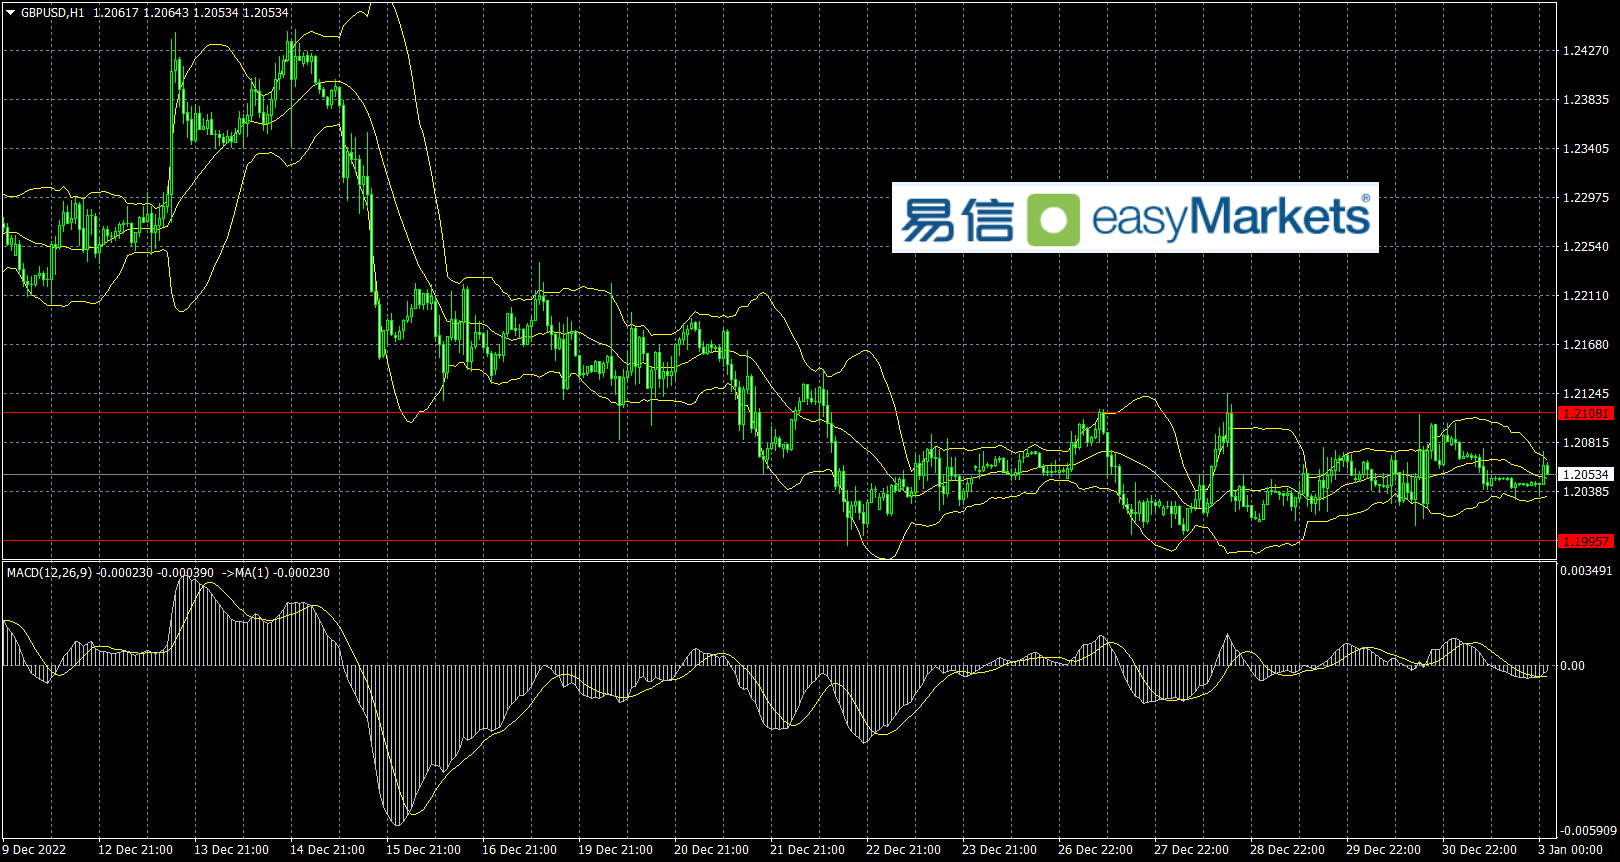Viewport: 1620px width, 862px height.
Task: Click the open price value 1.20617
Action: pyautogui.click(x=114, y=13)
